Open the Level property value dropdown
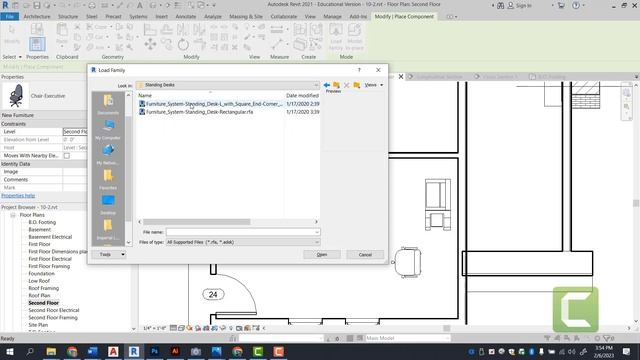Image resolution: width=640 pixels, height=360 pixels. (75, 131)
